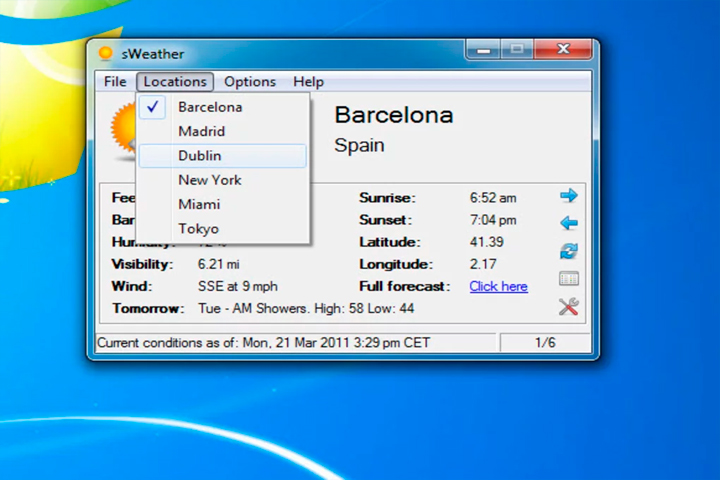
Task: Open the File menu
Action: 115,82
